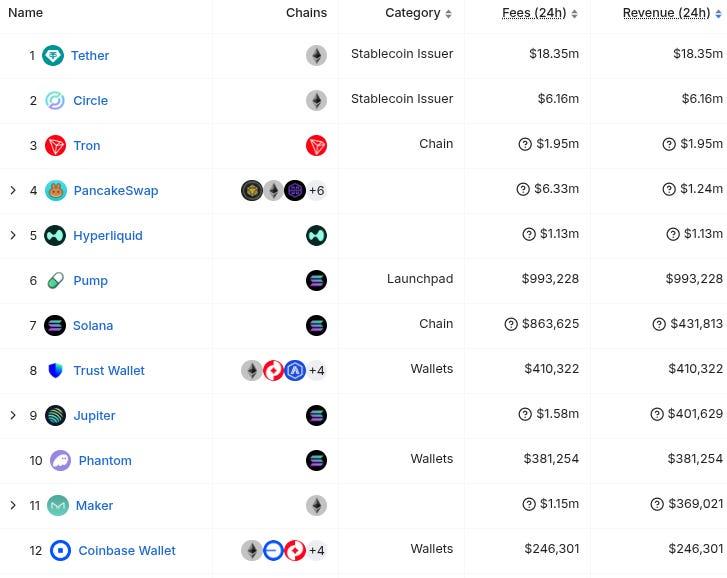Screen dimensions: 727x578
Task: Click the Coinbase Wallet logo icon
Action: 60,551
